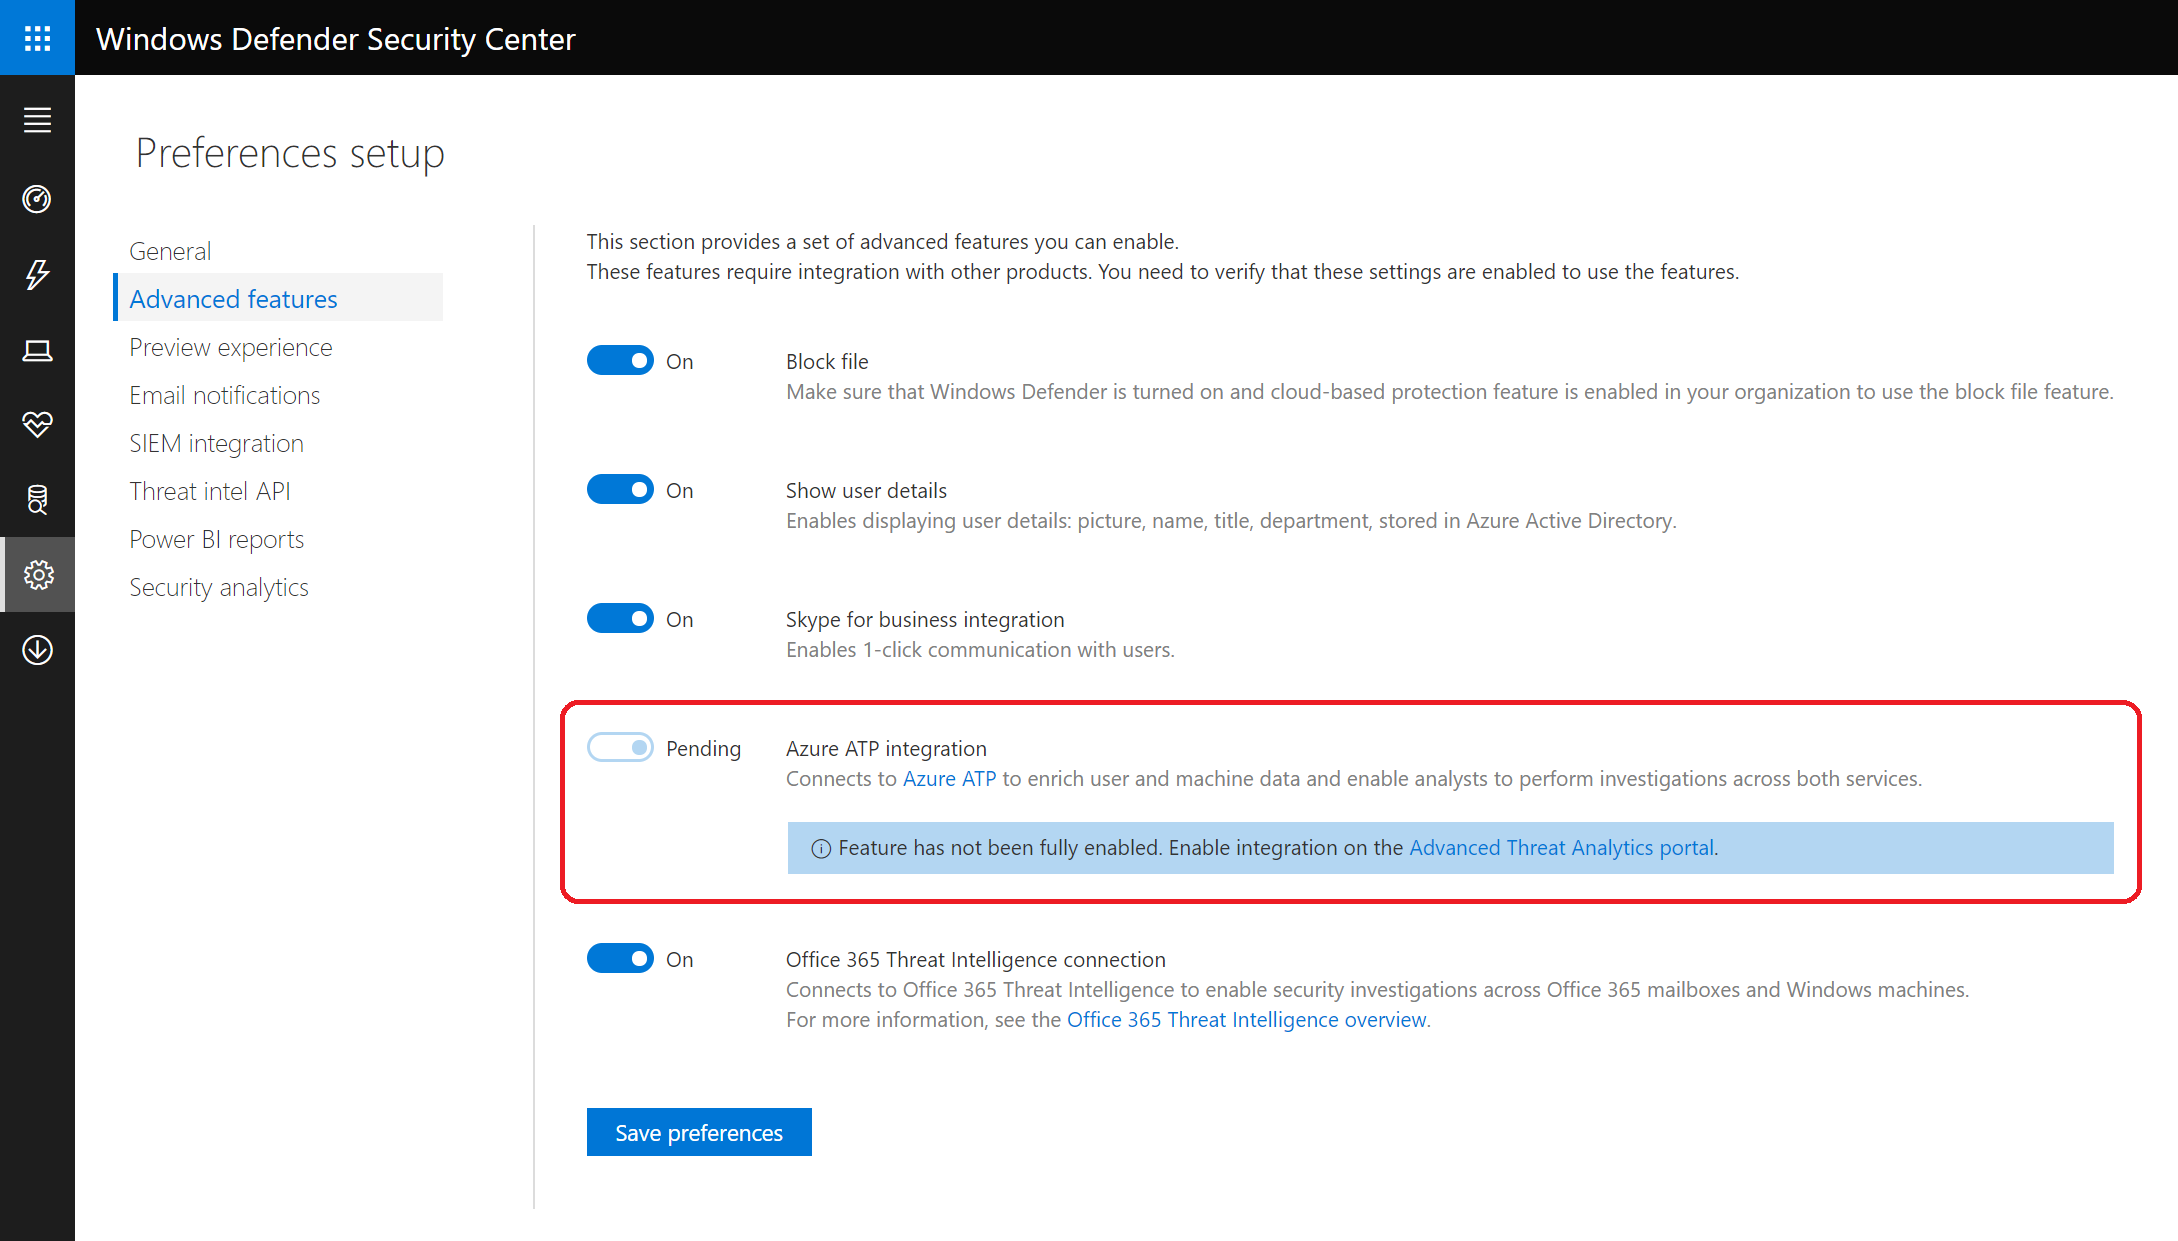This screenshot has height=1241, width=2178.
Task: Open the alerts lightning bolt icon
Action: coord(37,274)
